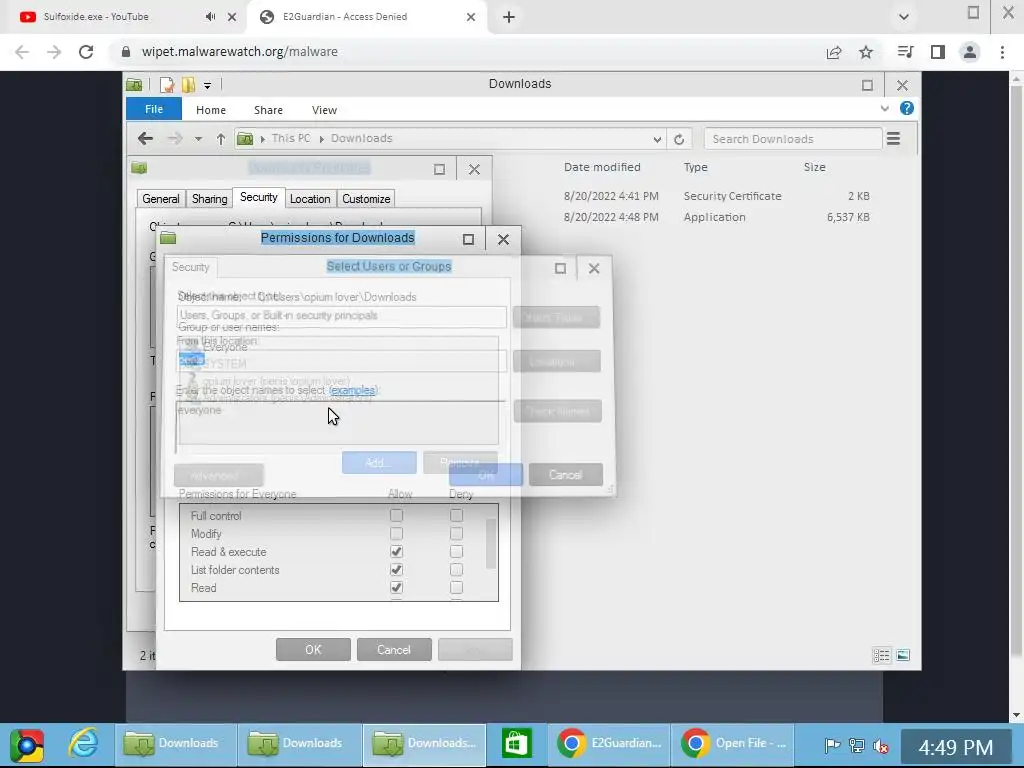Click volume tray icon

tap(881, 745)
